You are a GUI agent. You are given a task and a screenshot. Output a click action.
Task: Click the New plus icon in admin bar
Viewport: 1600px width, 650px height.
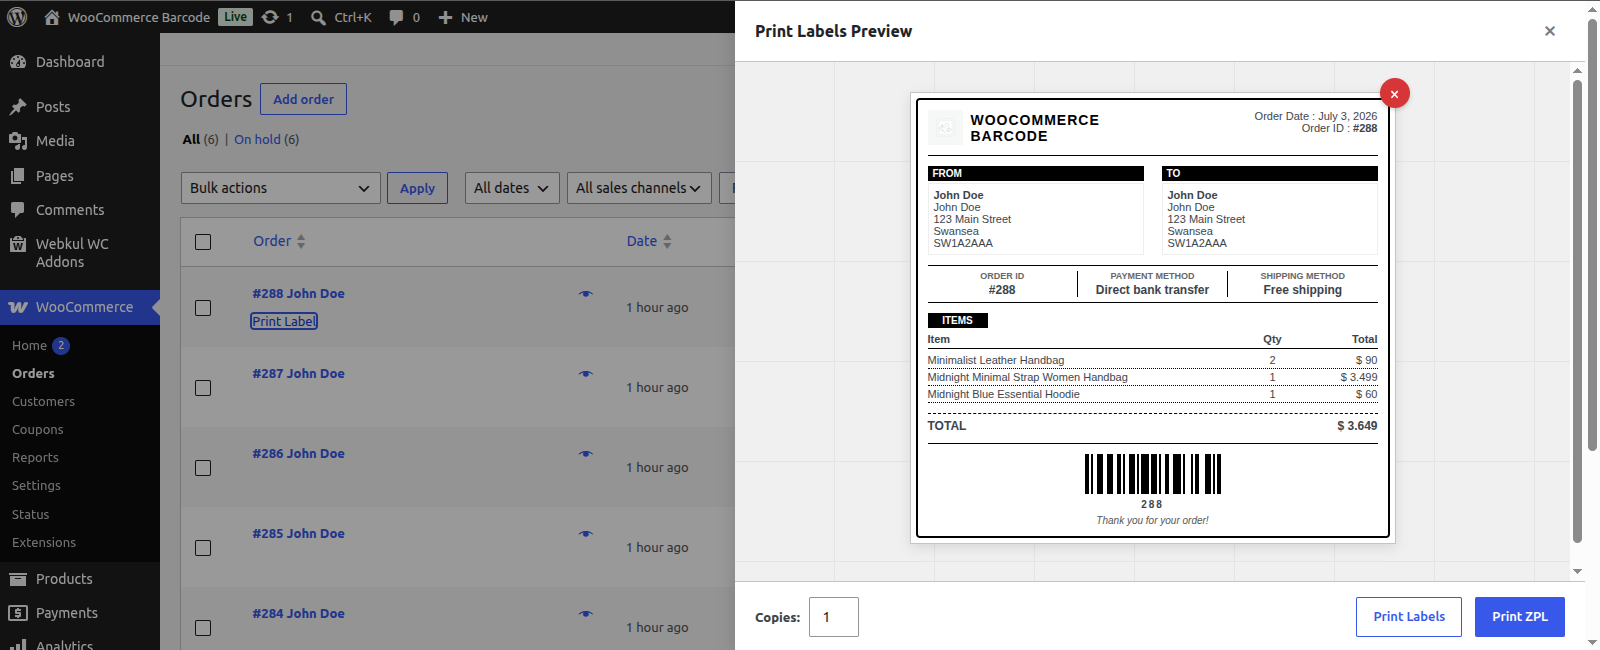pos(446,17)
